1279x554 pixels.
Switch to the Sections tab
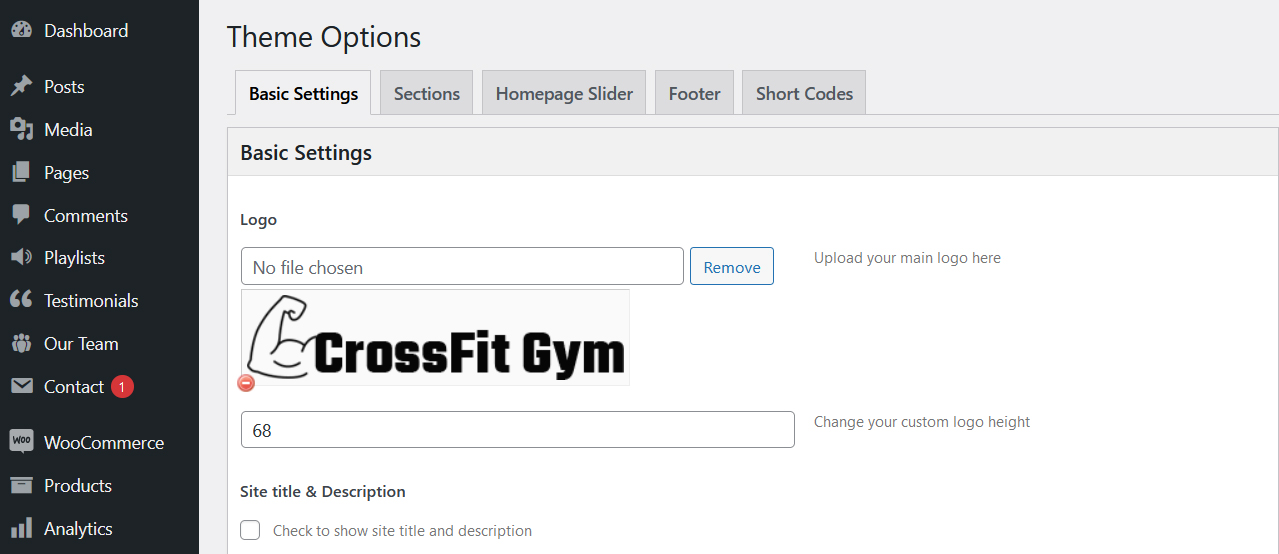click(426, 93)
